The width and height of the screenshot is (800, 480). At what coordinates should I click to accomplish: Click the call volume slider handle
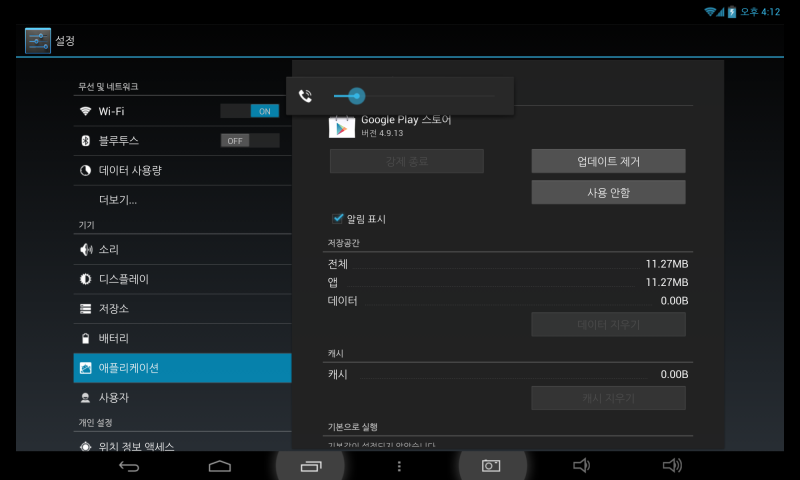[x=356, y=96]
